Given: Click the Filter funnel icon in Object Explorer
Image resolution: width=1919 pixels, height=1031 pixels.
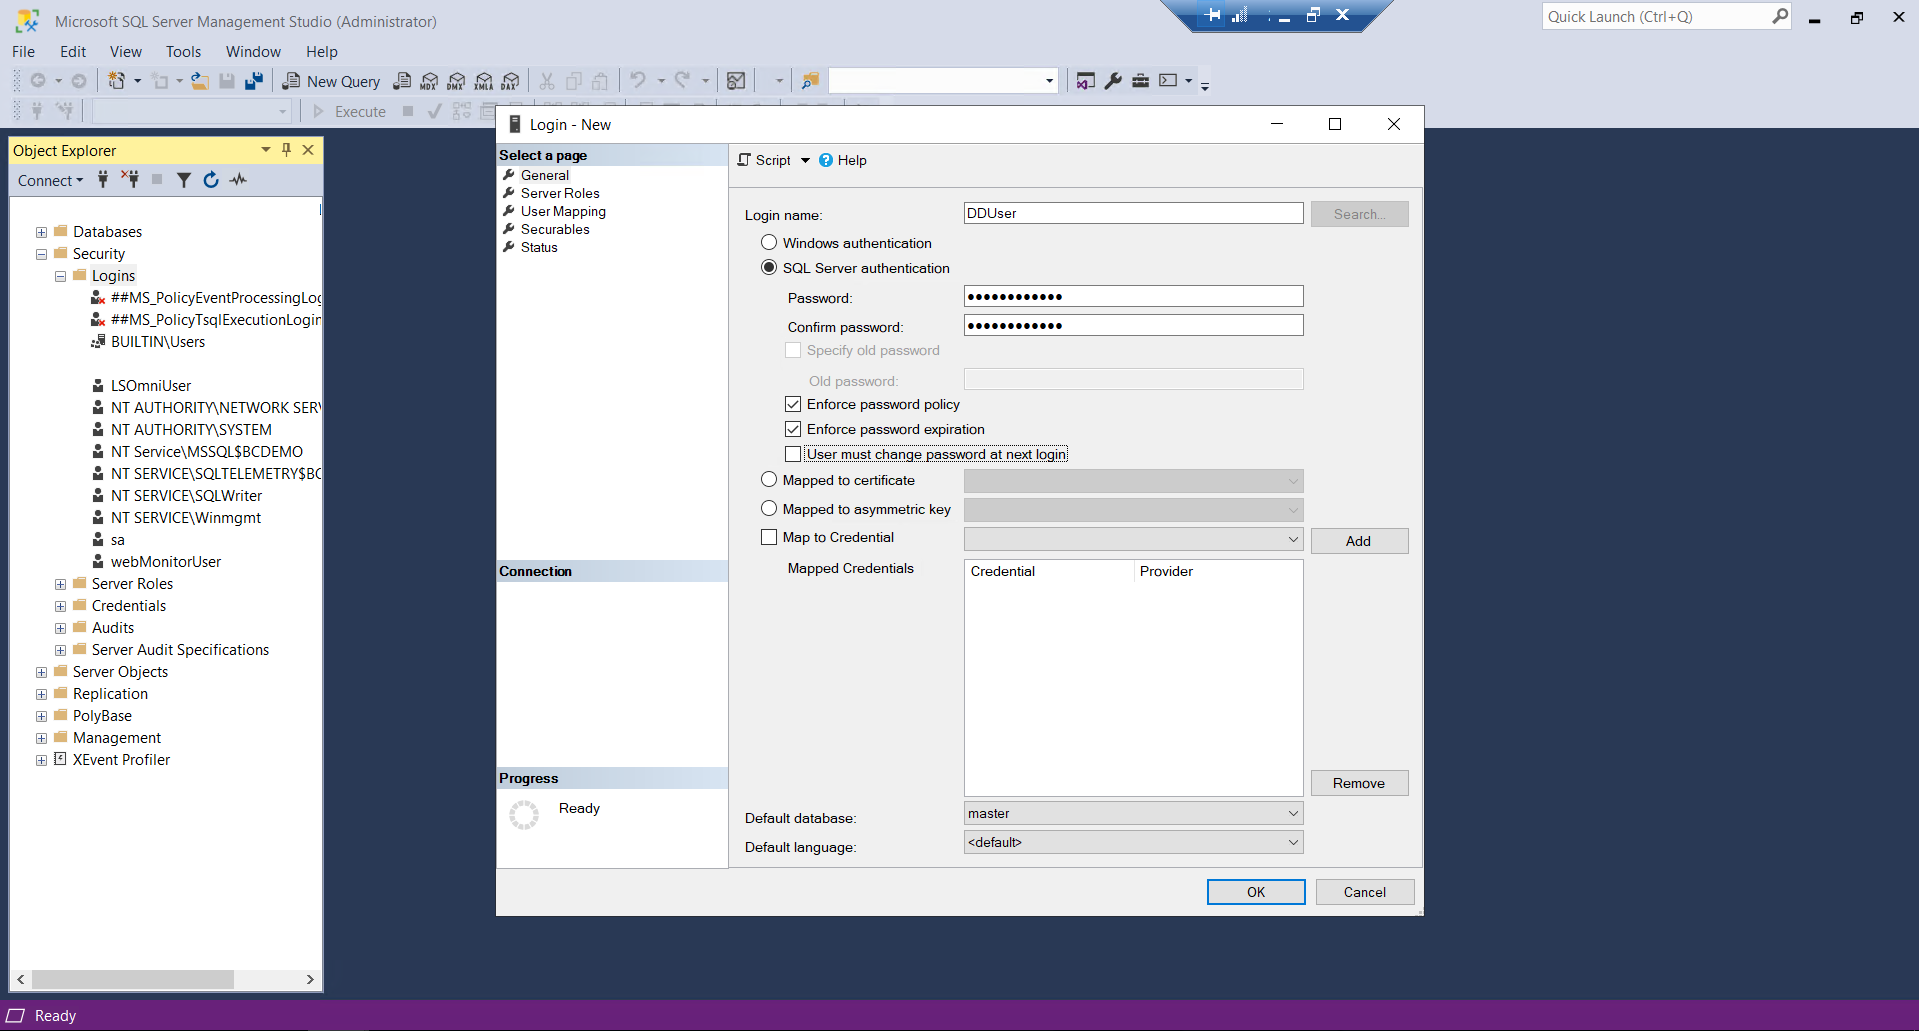Looking at the screenshot, I should point(184,180).
